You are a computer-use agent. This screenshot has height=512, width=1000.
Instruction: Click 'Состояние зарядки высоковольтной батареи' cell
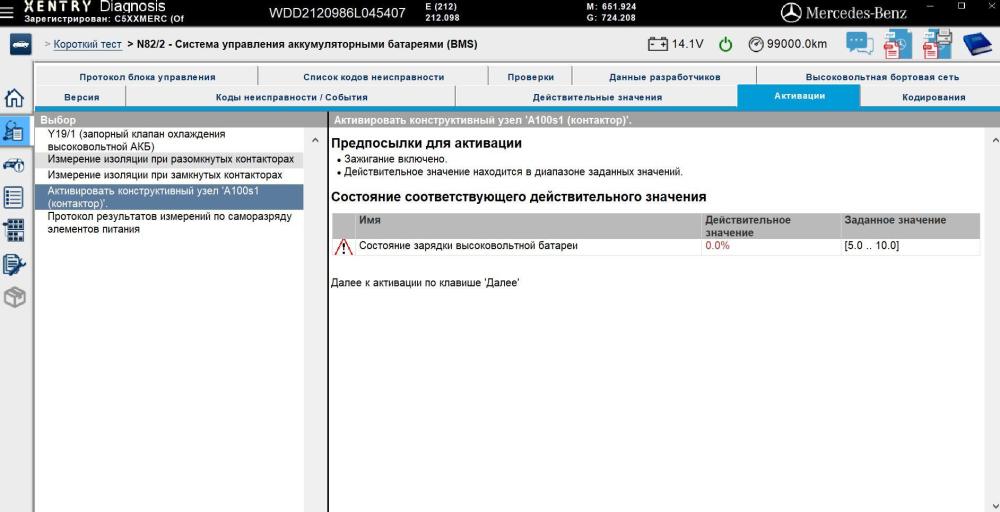pyautogui.click(x=528, y=246)
